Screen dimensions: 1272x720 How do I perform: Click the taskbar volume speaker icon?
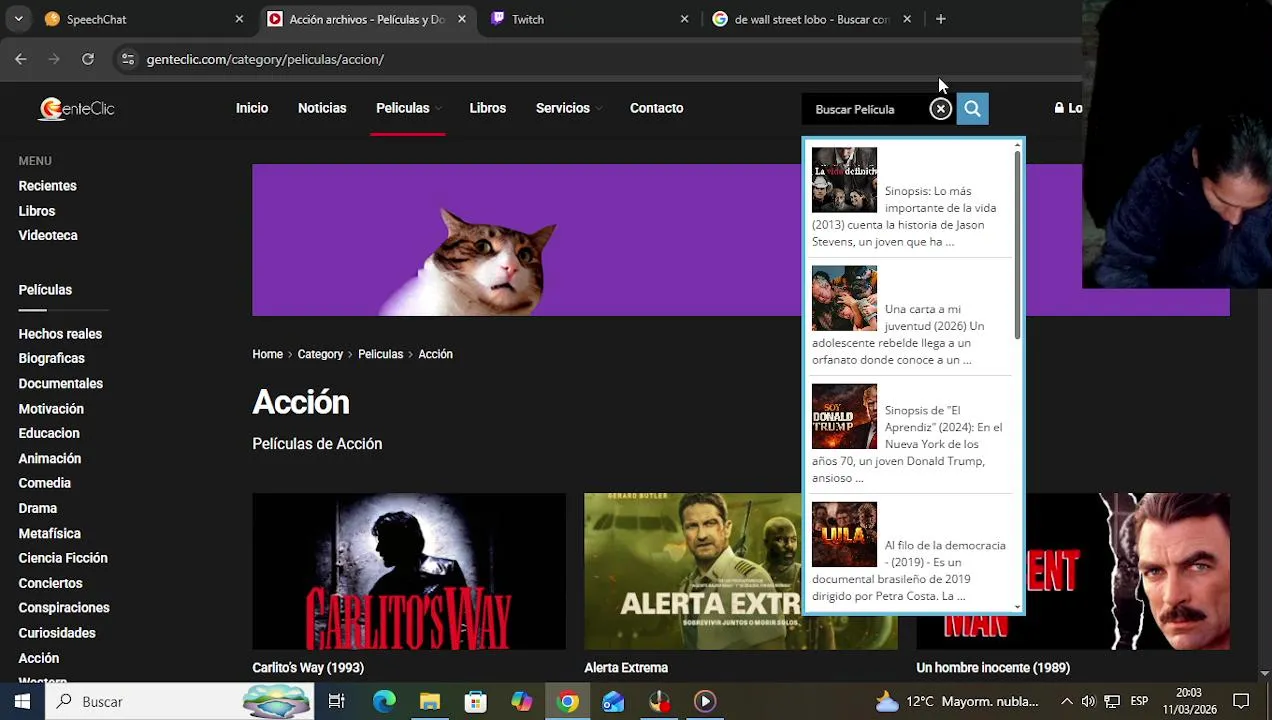[x=1088, y=701]
